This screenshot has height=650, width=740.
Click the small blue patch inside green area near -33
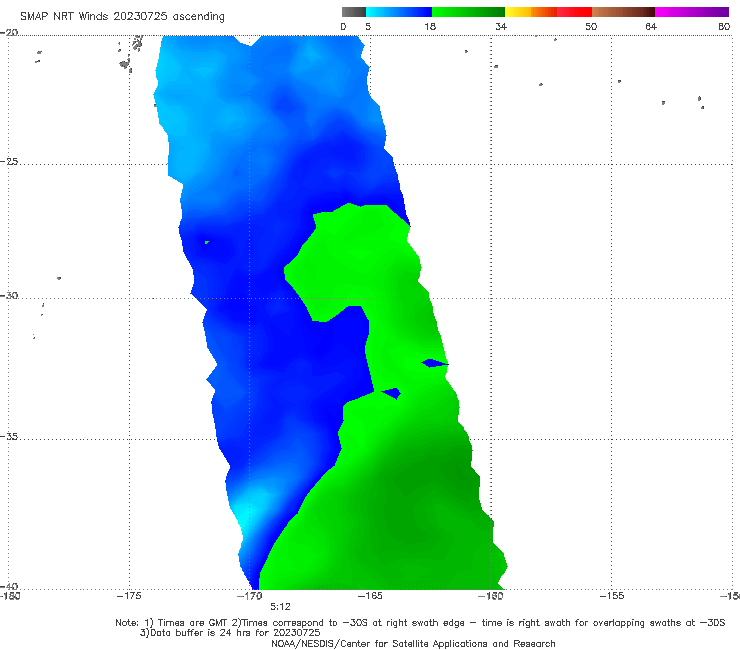(392, 393)
